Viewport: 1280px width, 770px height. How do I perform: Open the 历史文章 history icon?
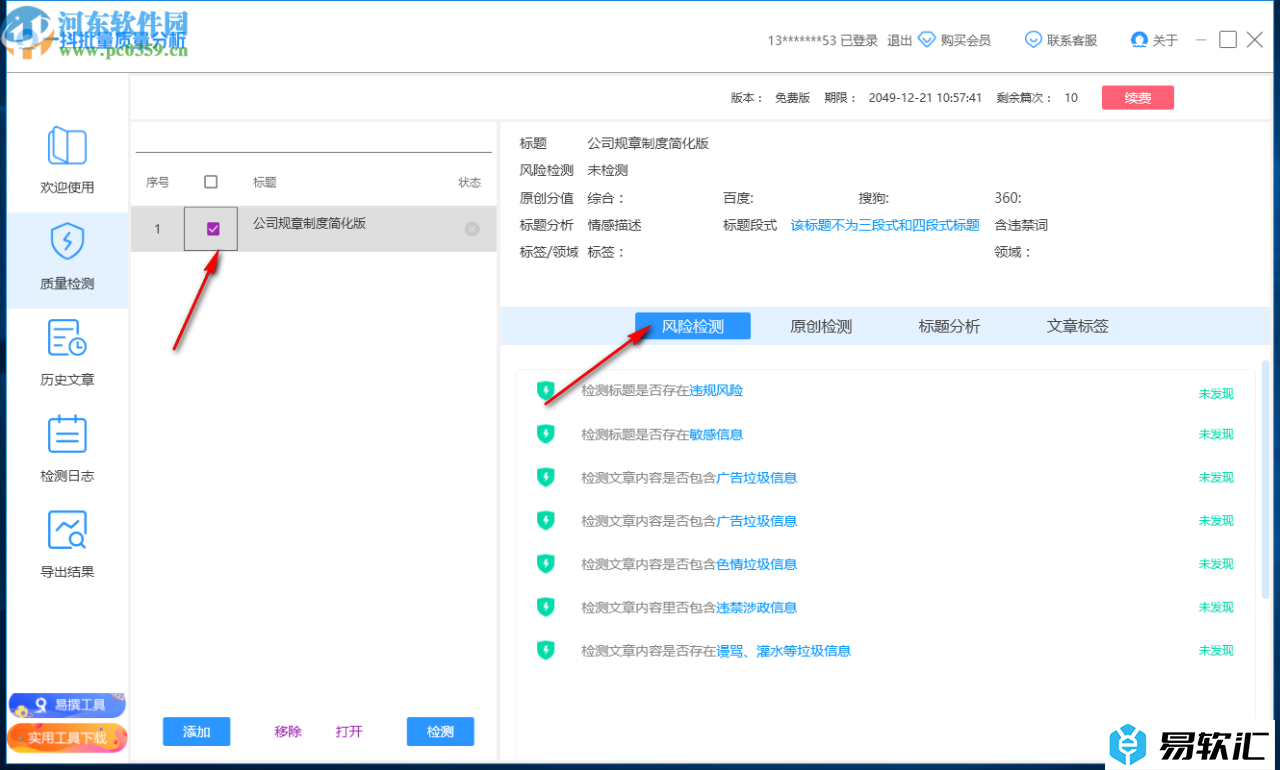[67, 338]
